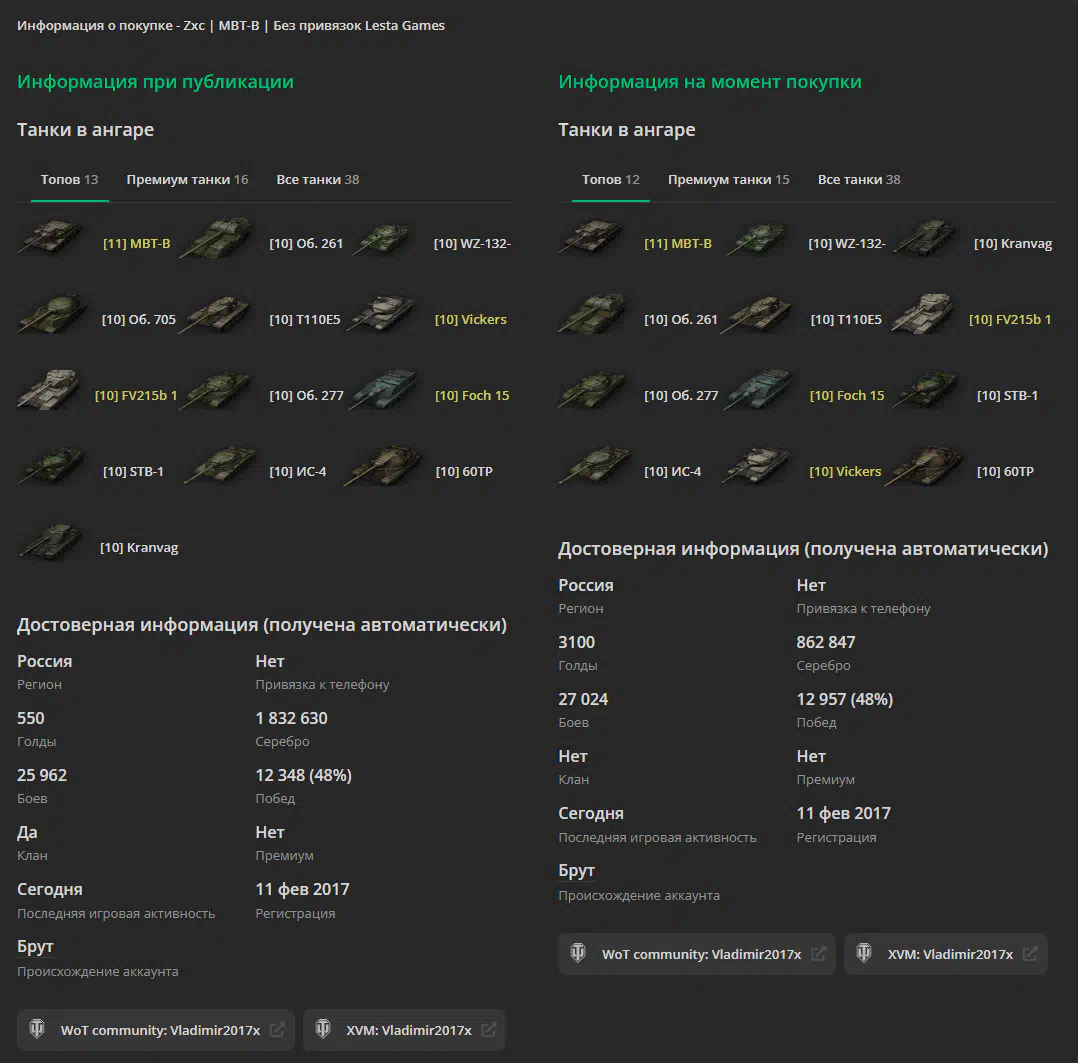Click 60TP tank image in purchase panel
The image size is (1078, 1063).
click(924, 466)
